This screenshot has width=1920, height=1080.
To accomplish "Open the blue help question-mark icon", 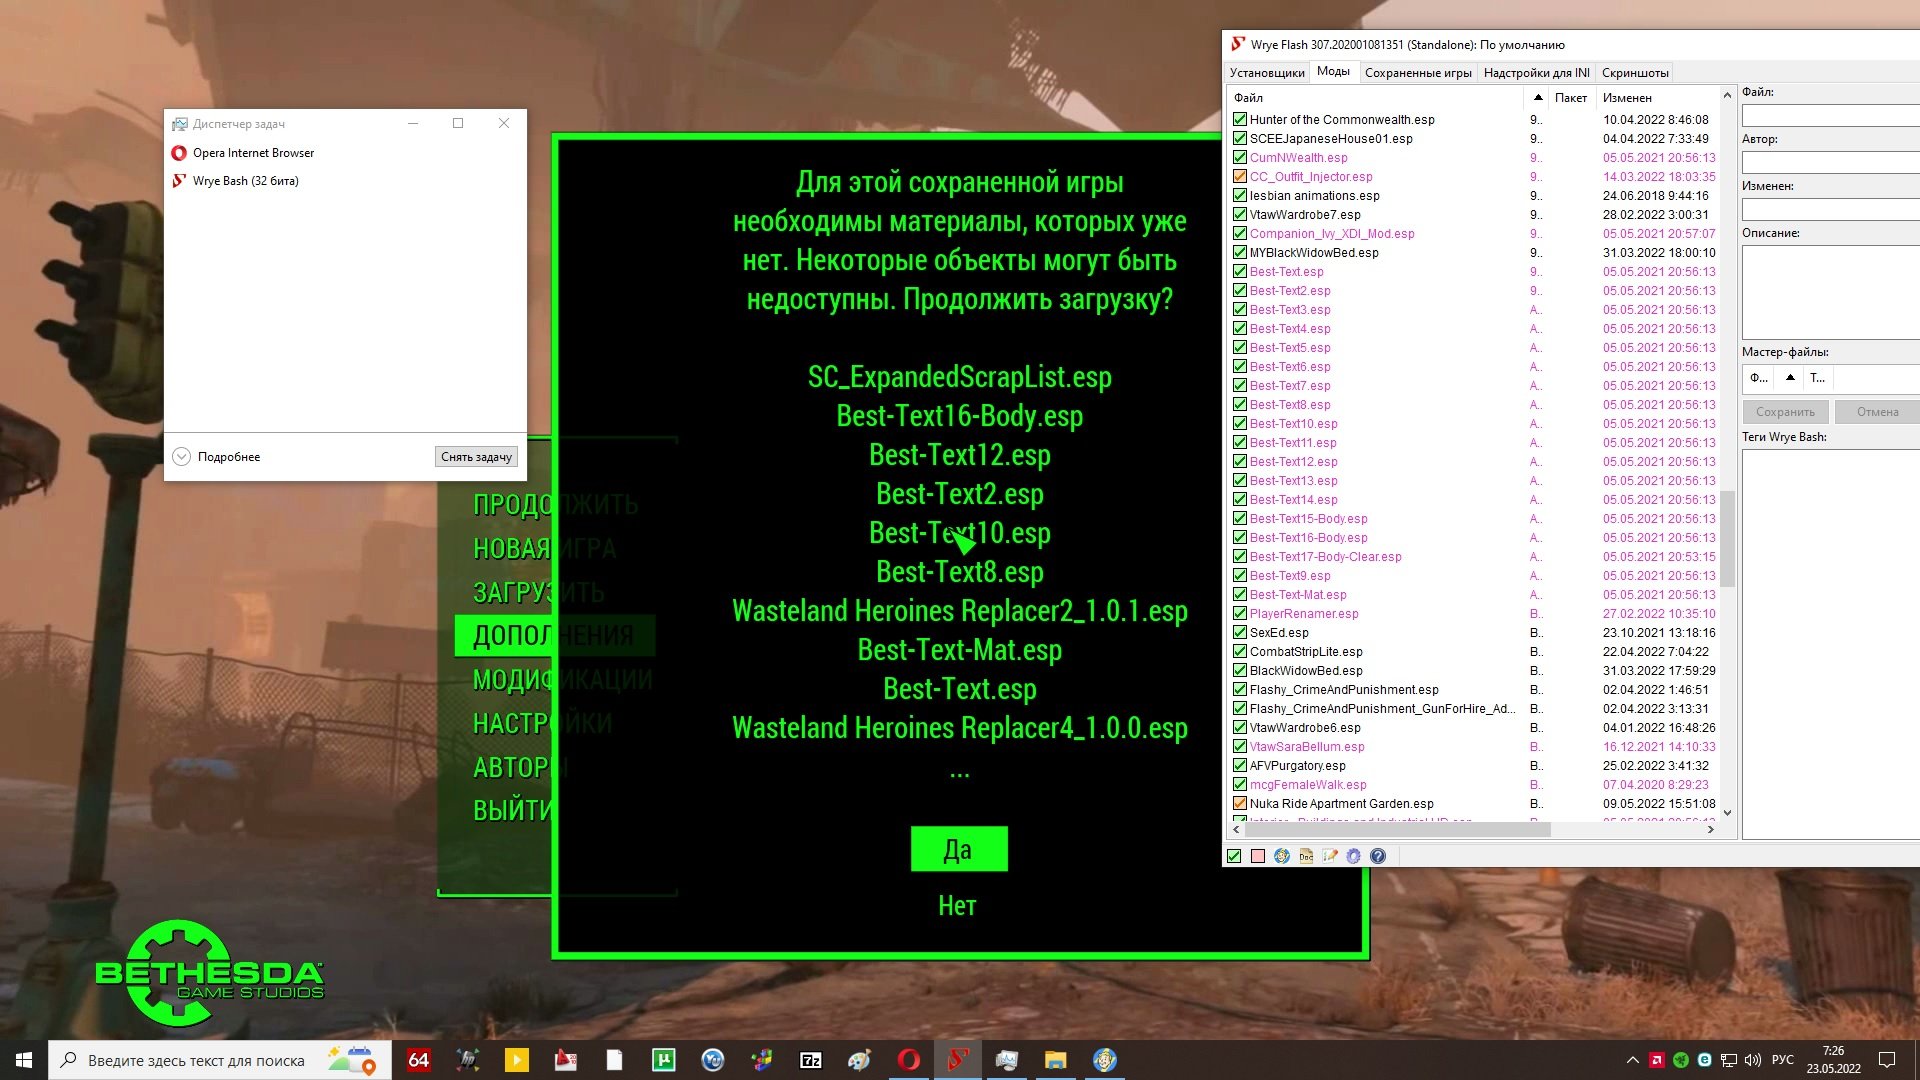I will [1378, 856].
